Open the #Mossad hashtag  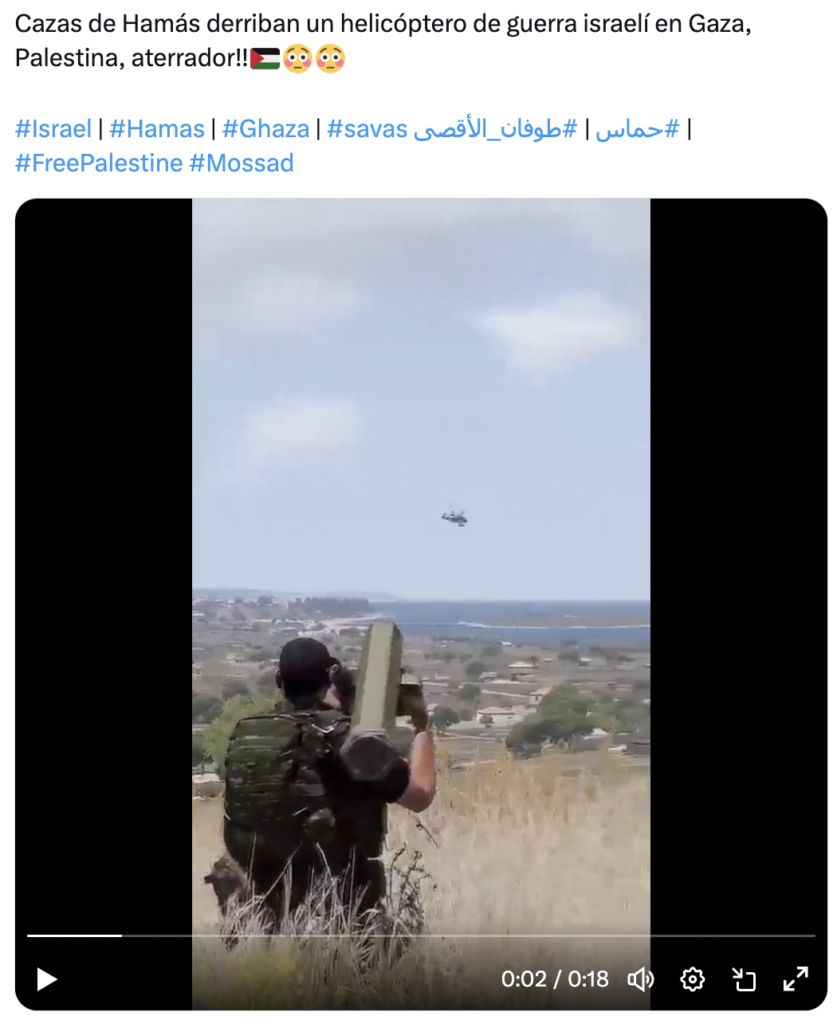(x=242, y=163)
